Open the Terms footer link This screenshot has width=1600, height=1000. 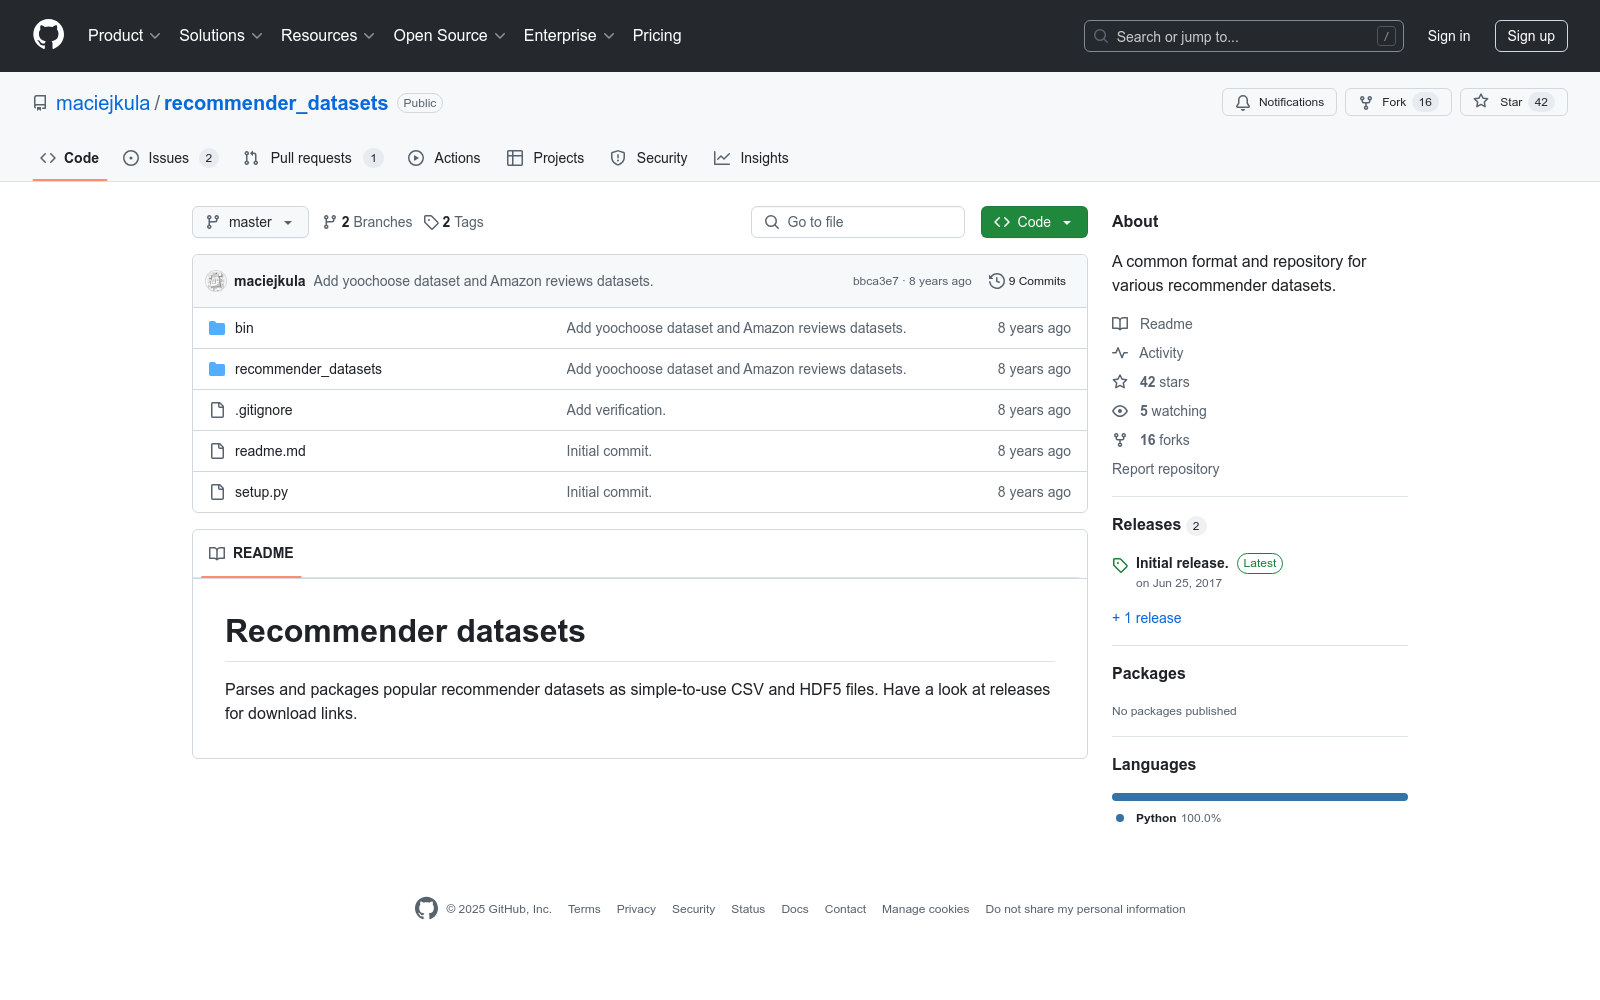point(584,909)
